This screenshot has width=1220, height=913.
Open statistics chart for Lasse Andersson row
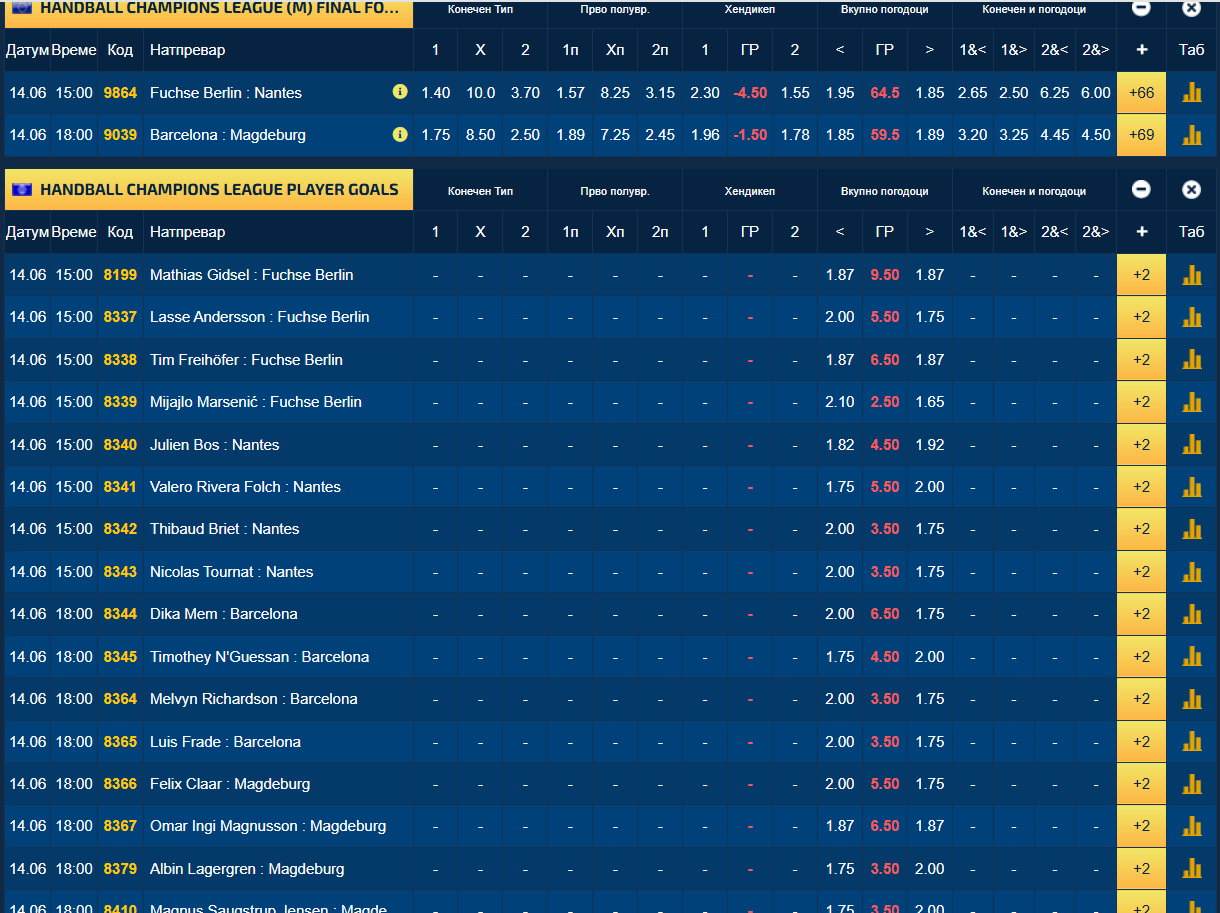pyautogui.click(x=1192, y=316)
